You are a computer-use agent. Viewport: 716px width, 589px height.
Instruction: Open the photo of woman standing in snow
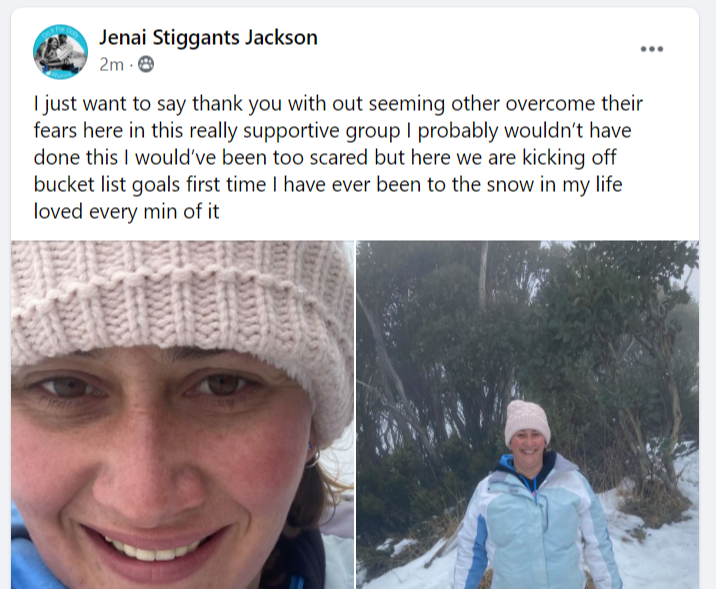coord(527,415)
